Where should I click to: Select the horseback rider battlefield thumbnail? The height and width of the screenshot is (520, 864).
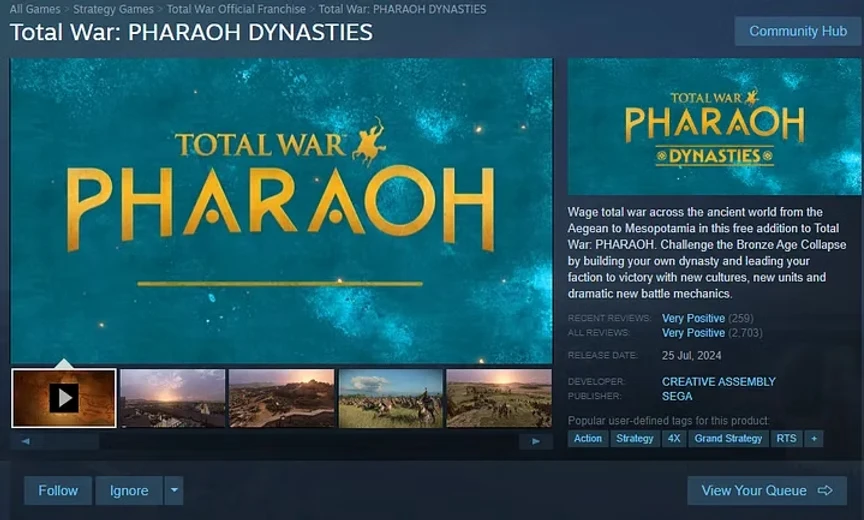[x=391, y=398]
